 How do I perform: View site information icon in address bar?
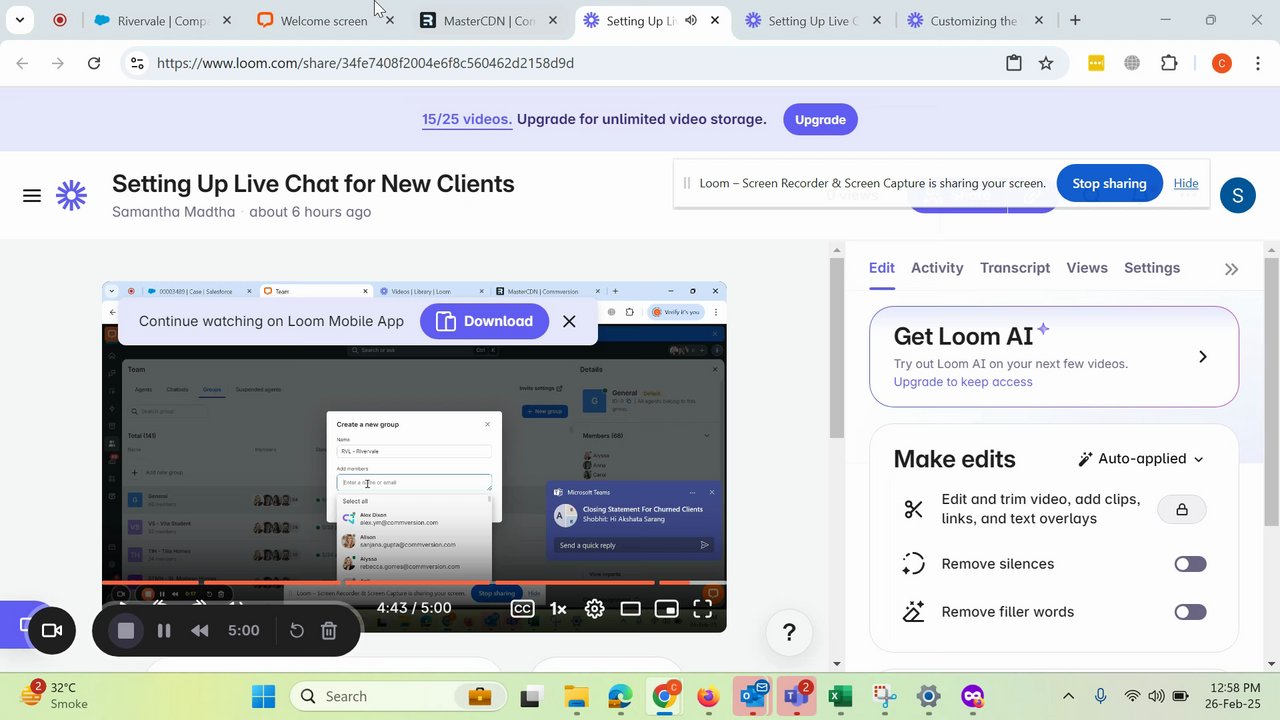[137, 63]
